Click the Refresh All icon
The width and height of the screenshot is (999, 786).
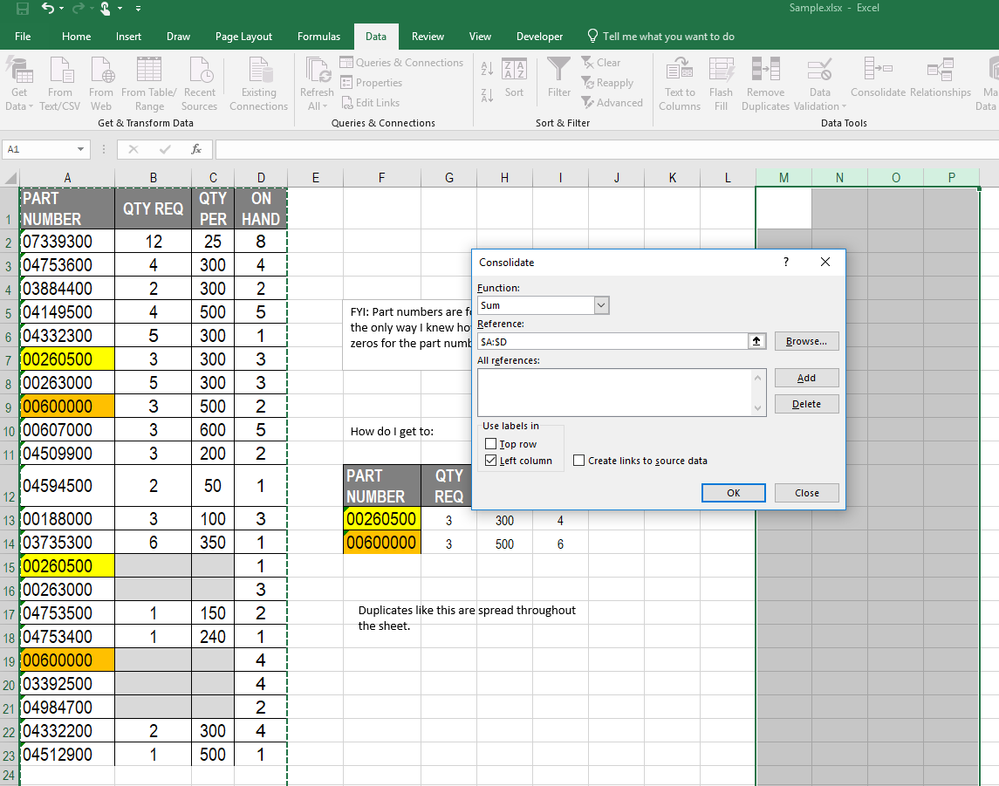[x=317, y=70]
